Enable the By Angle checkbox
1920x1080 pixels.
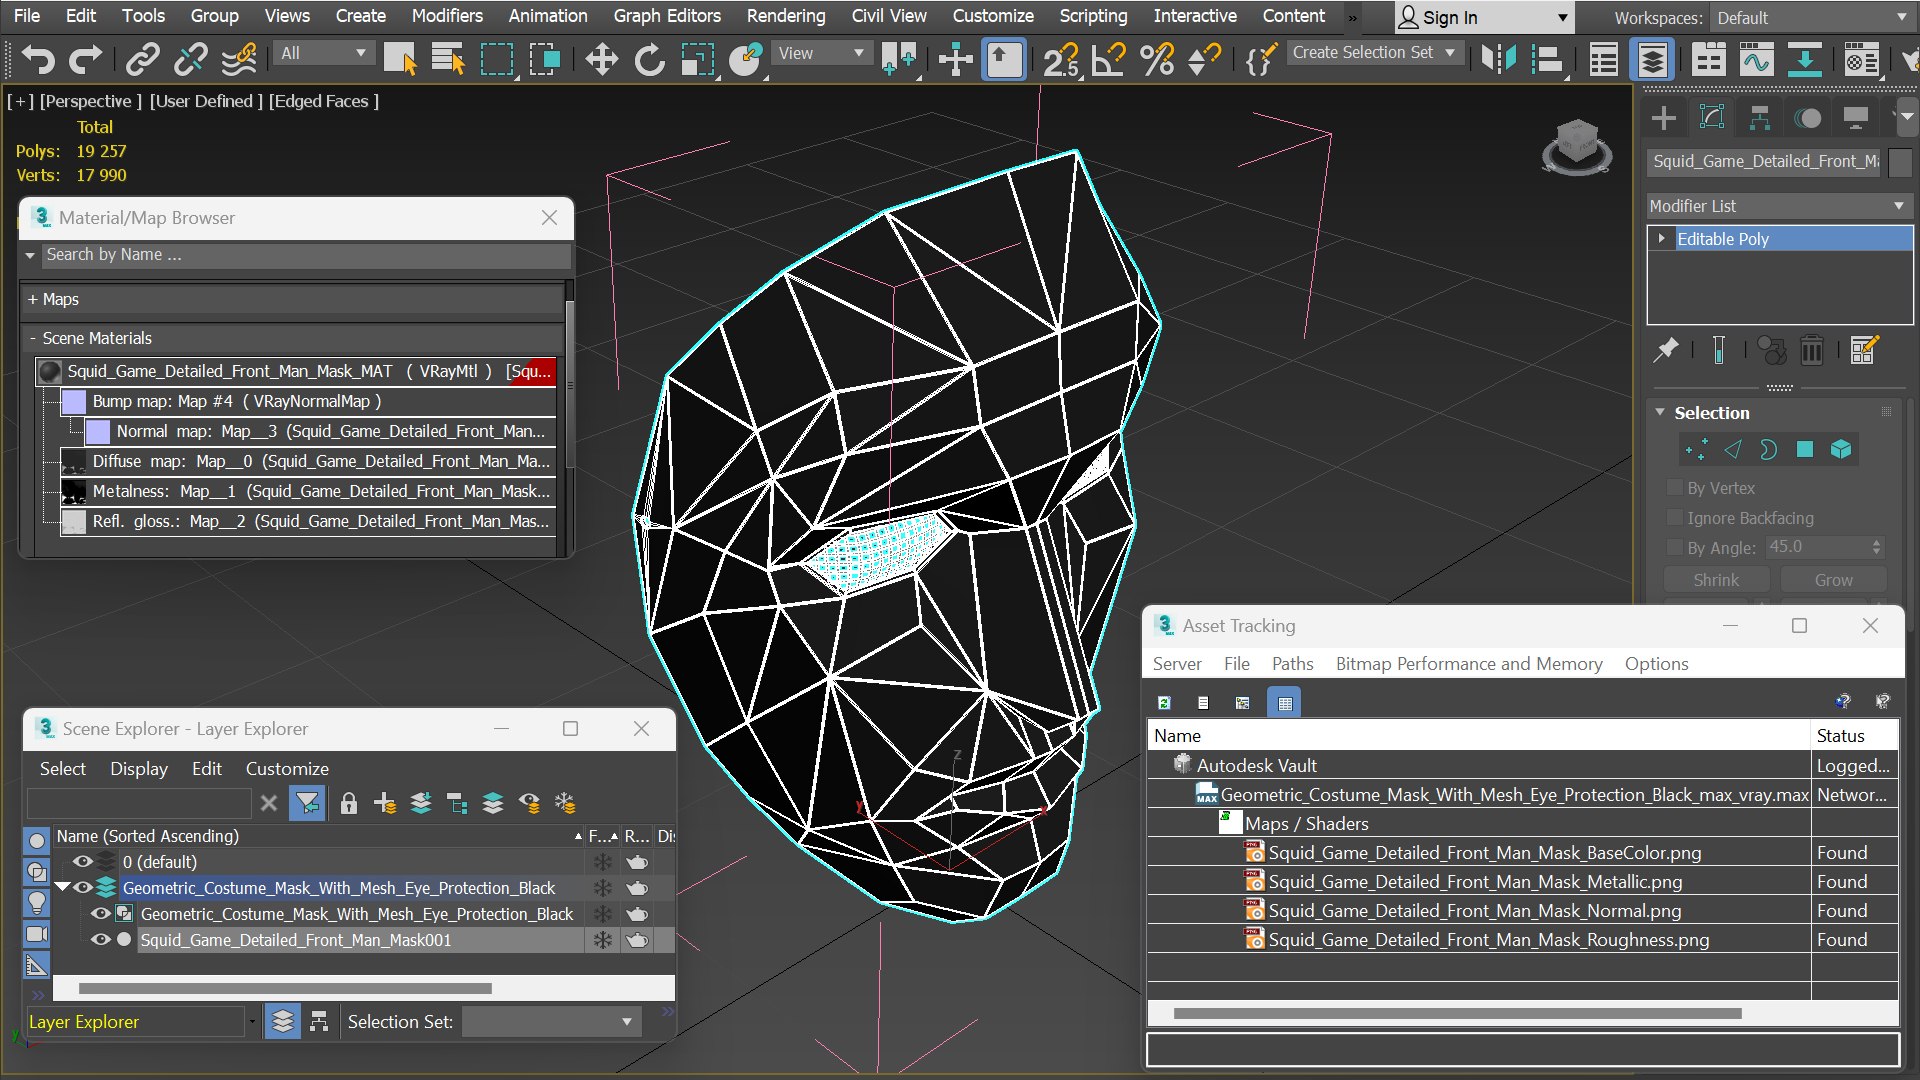coord(1675,547)
